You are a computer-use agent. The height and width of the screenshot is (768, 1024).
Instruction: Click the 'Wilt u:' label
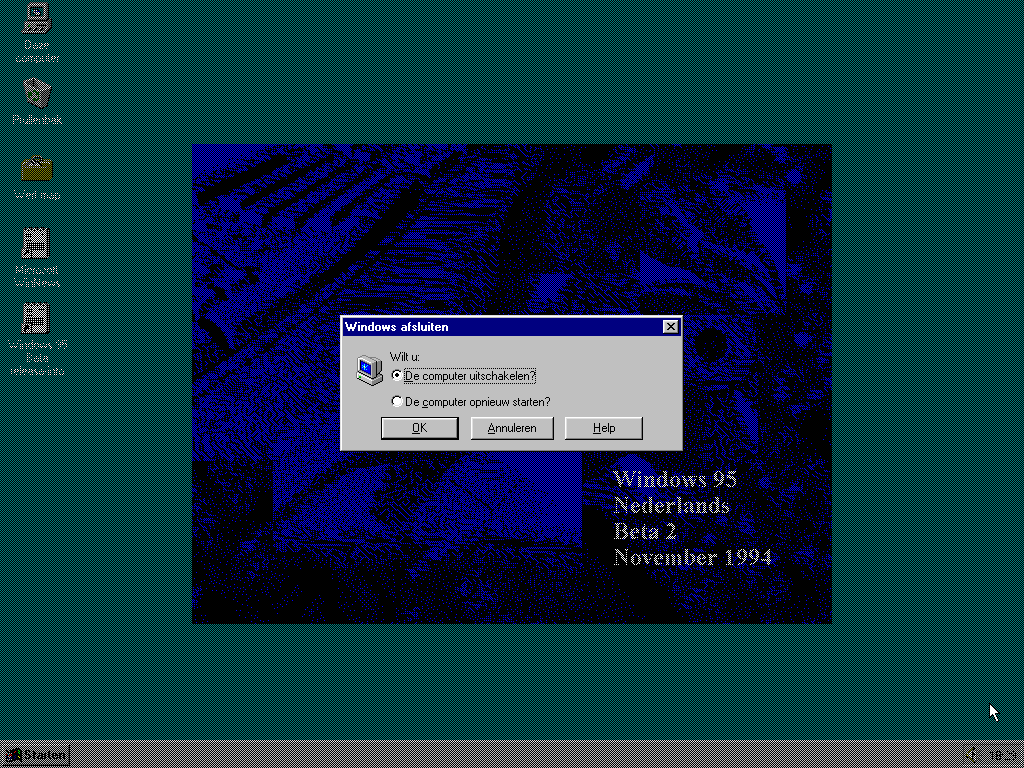coord(404,357)
